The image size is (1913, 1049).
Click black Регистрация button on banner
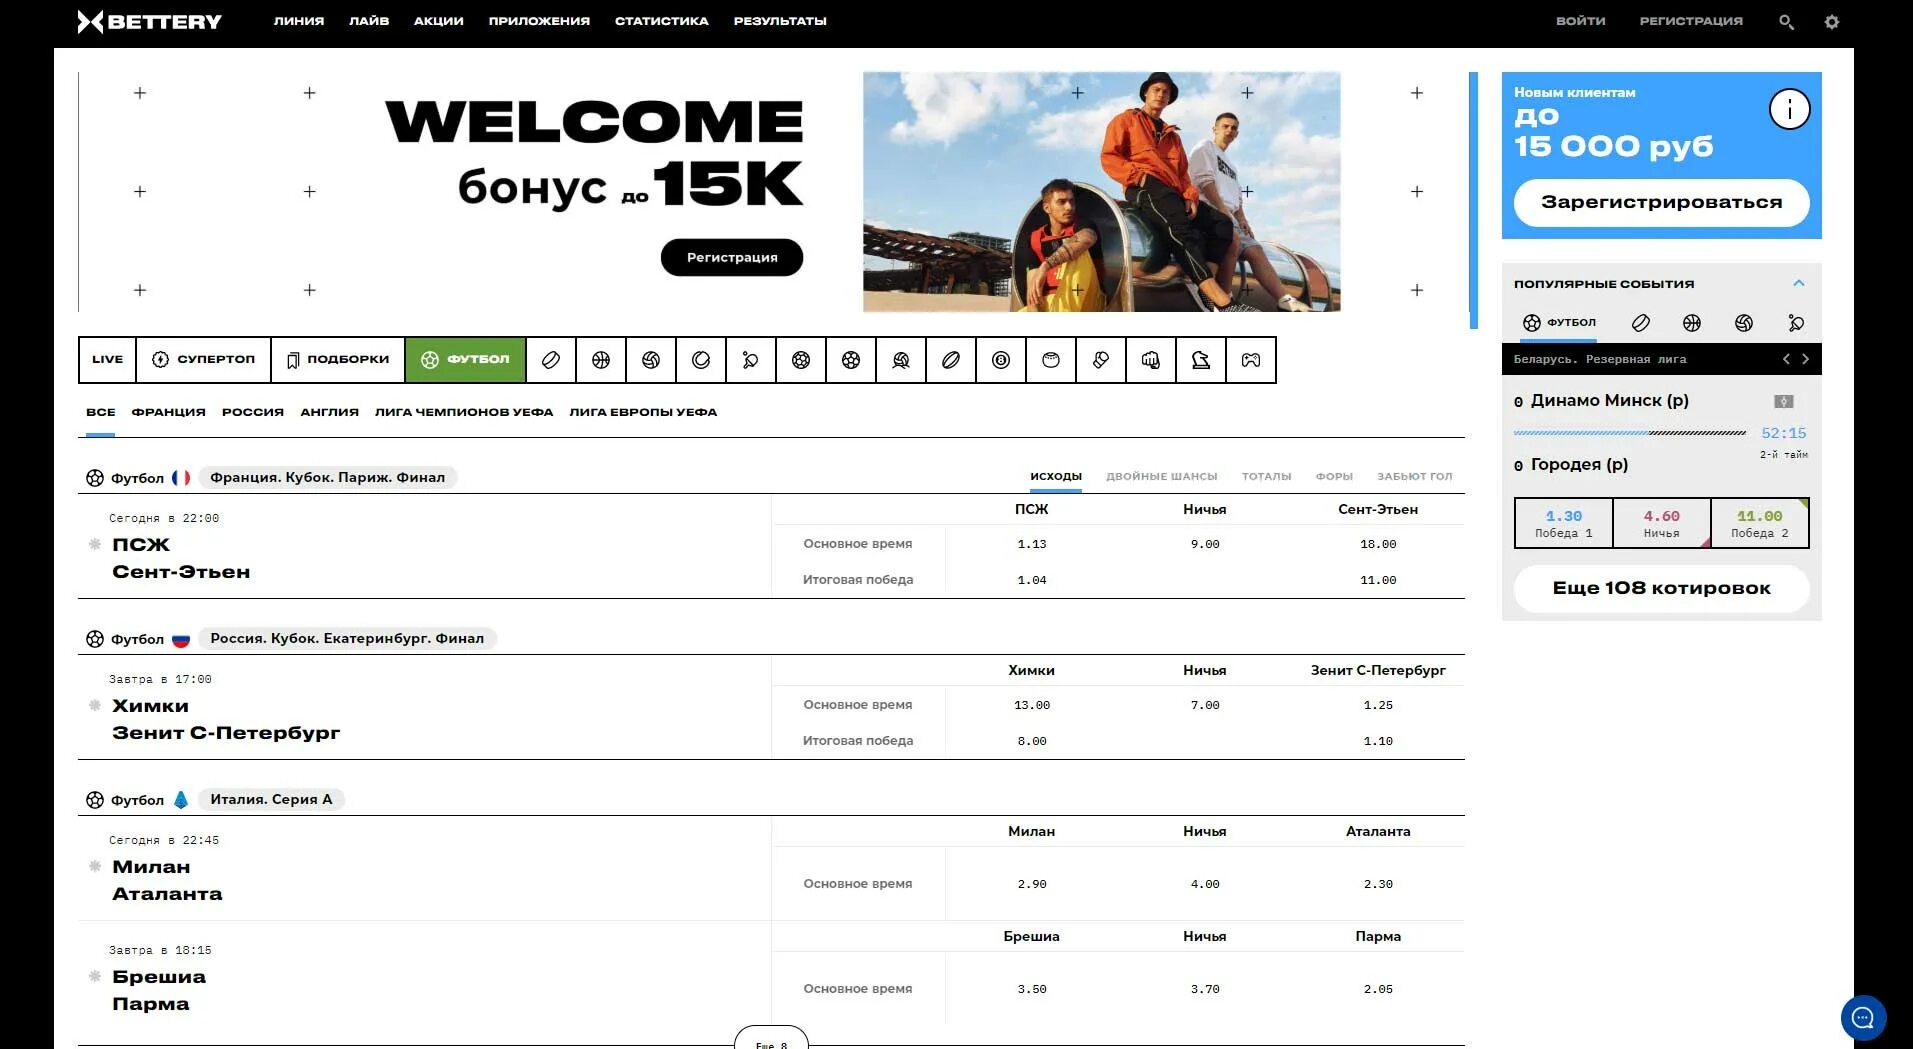coord(732,257)
